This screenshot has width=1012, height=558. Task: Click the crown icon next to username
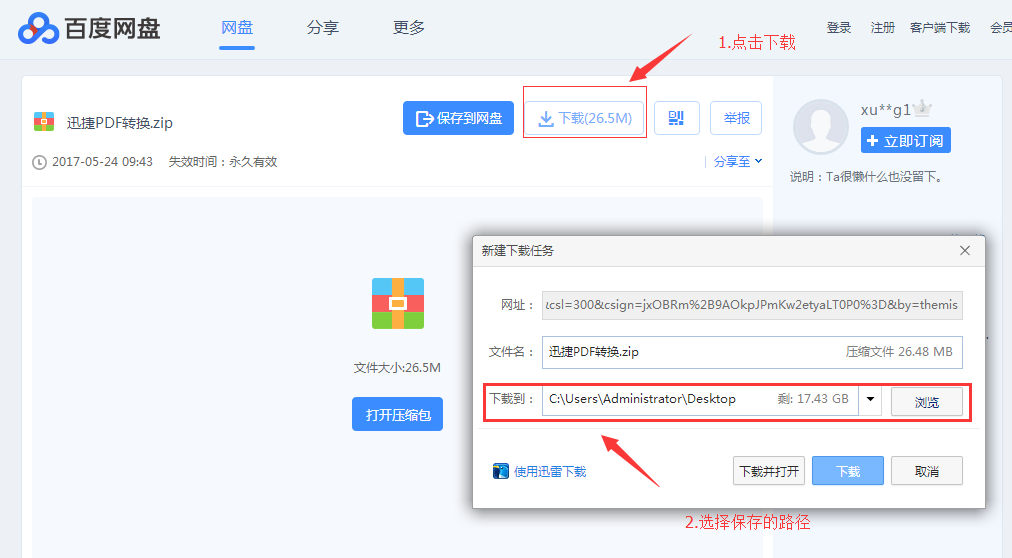click(923, 109)
